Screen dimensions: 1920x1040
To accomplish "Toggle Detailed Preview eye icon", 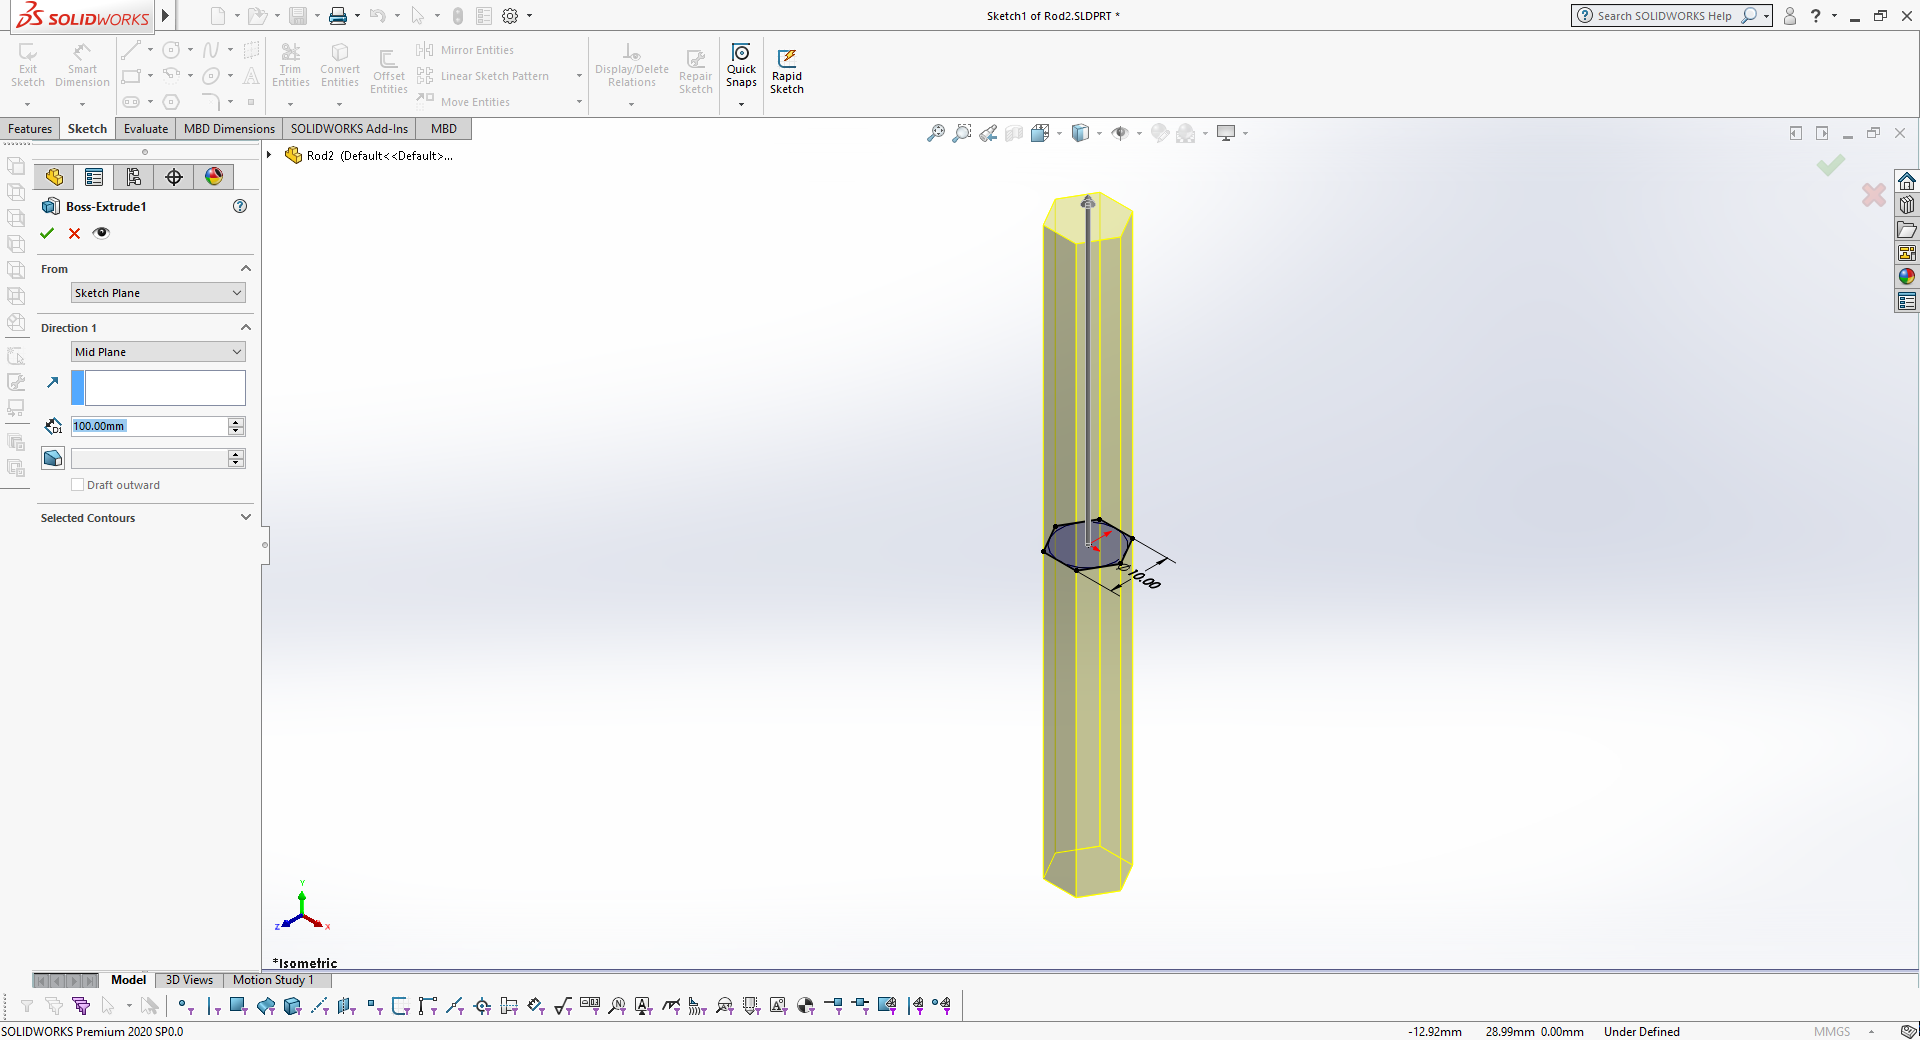I will tap(101, 233).
